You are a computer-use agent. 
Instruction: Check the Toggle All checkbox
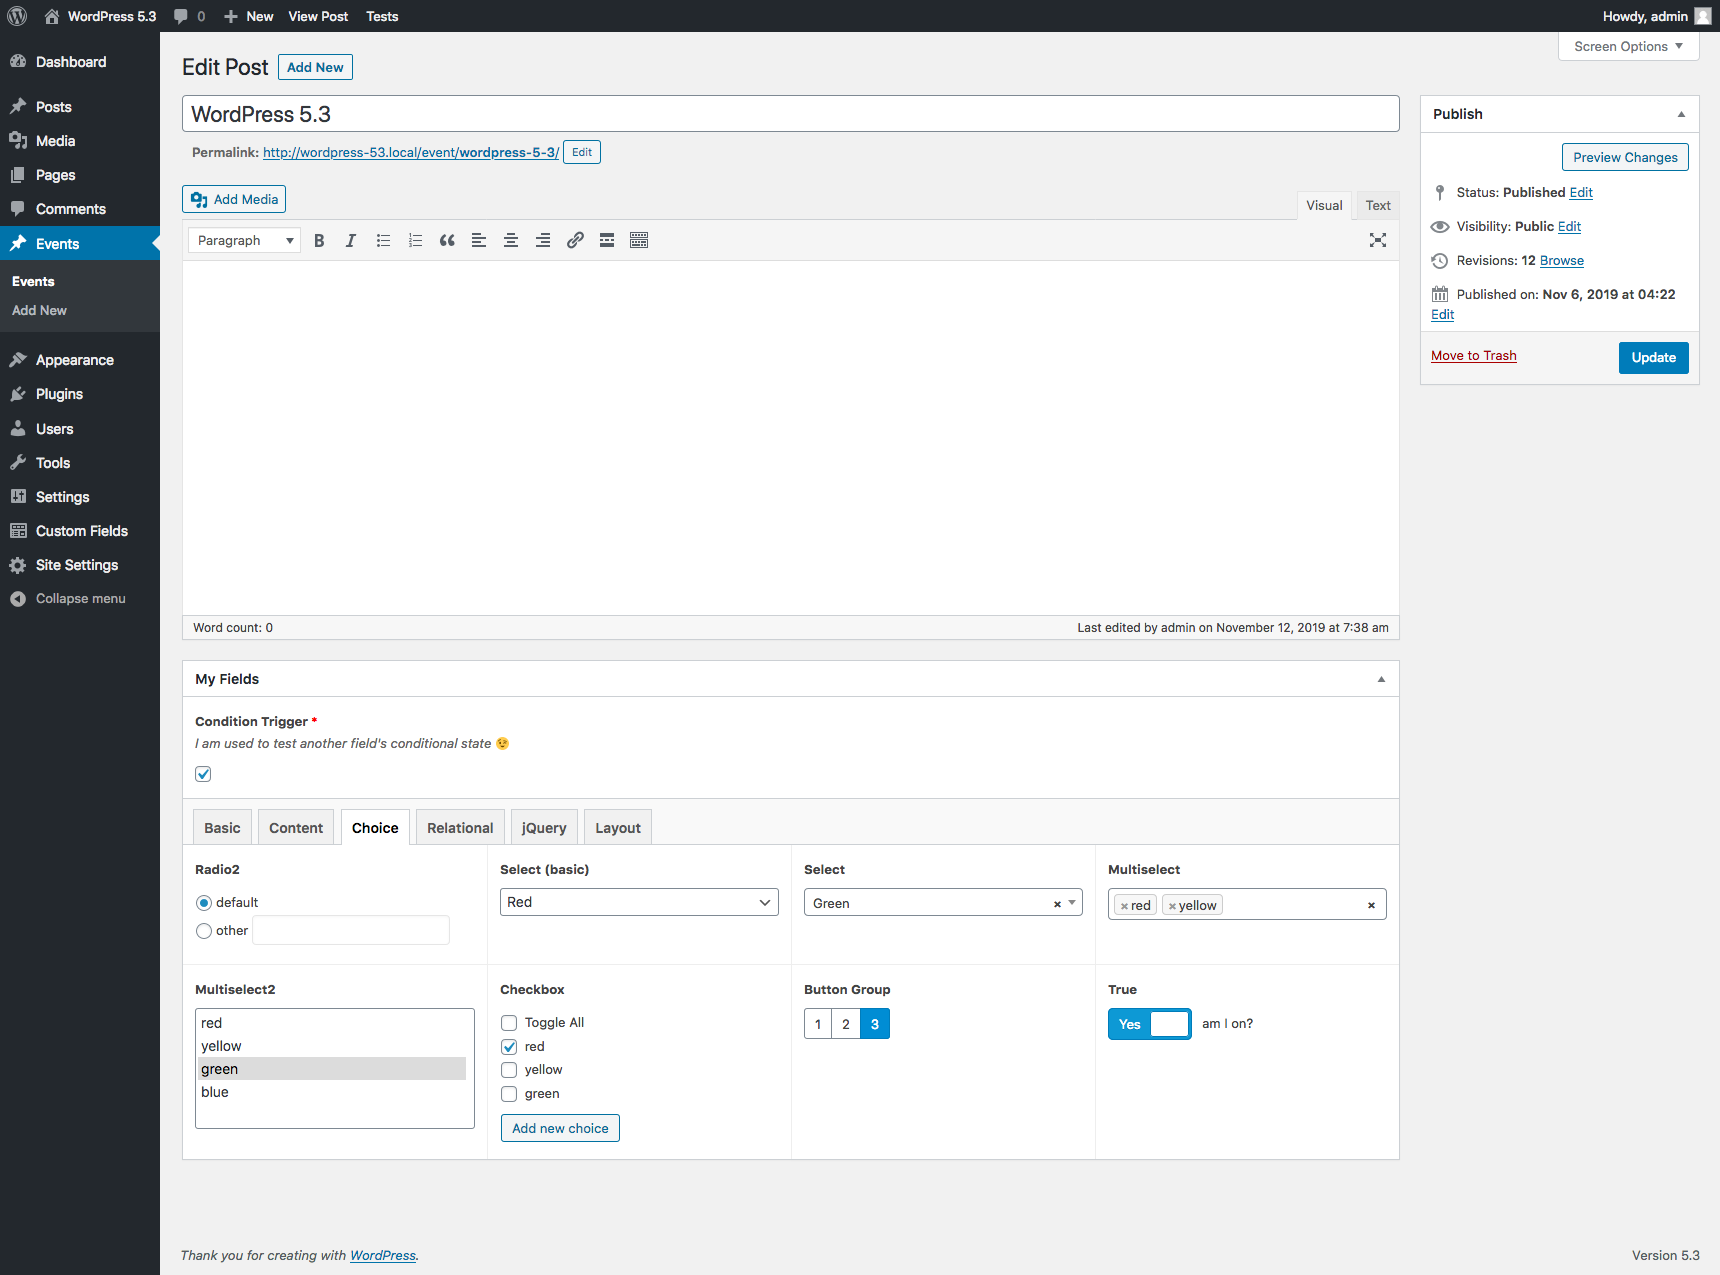coord(509,1023)
